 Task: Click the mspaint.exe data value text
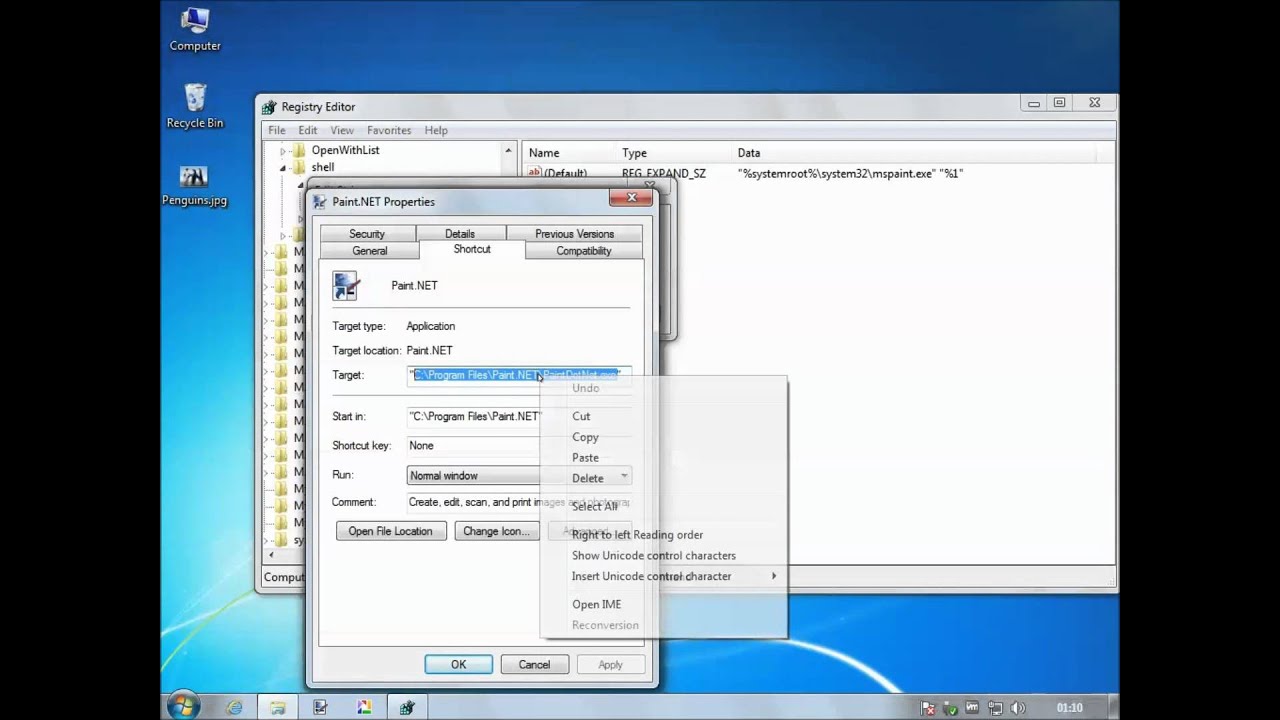(x=850, y=173)
